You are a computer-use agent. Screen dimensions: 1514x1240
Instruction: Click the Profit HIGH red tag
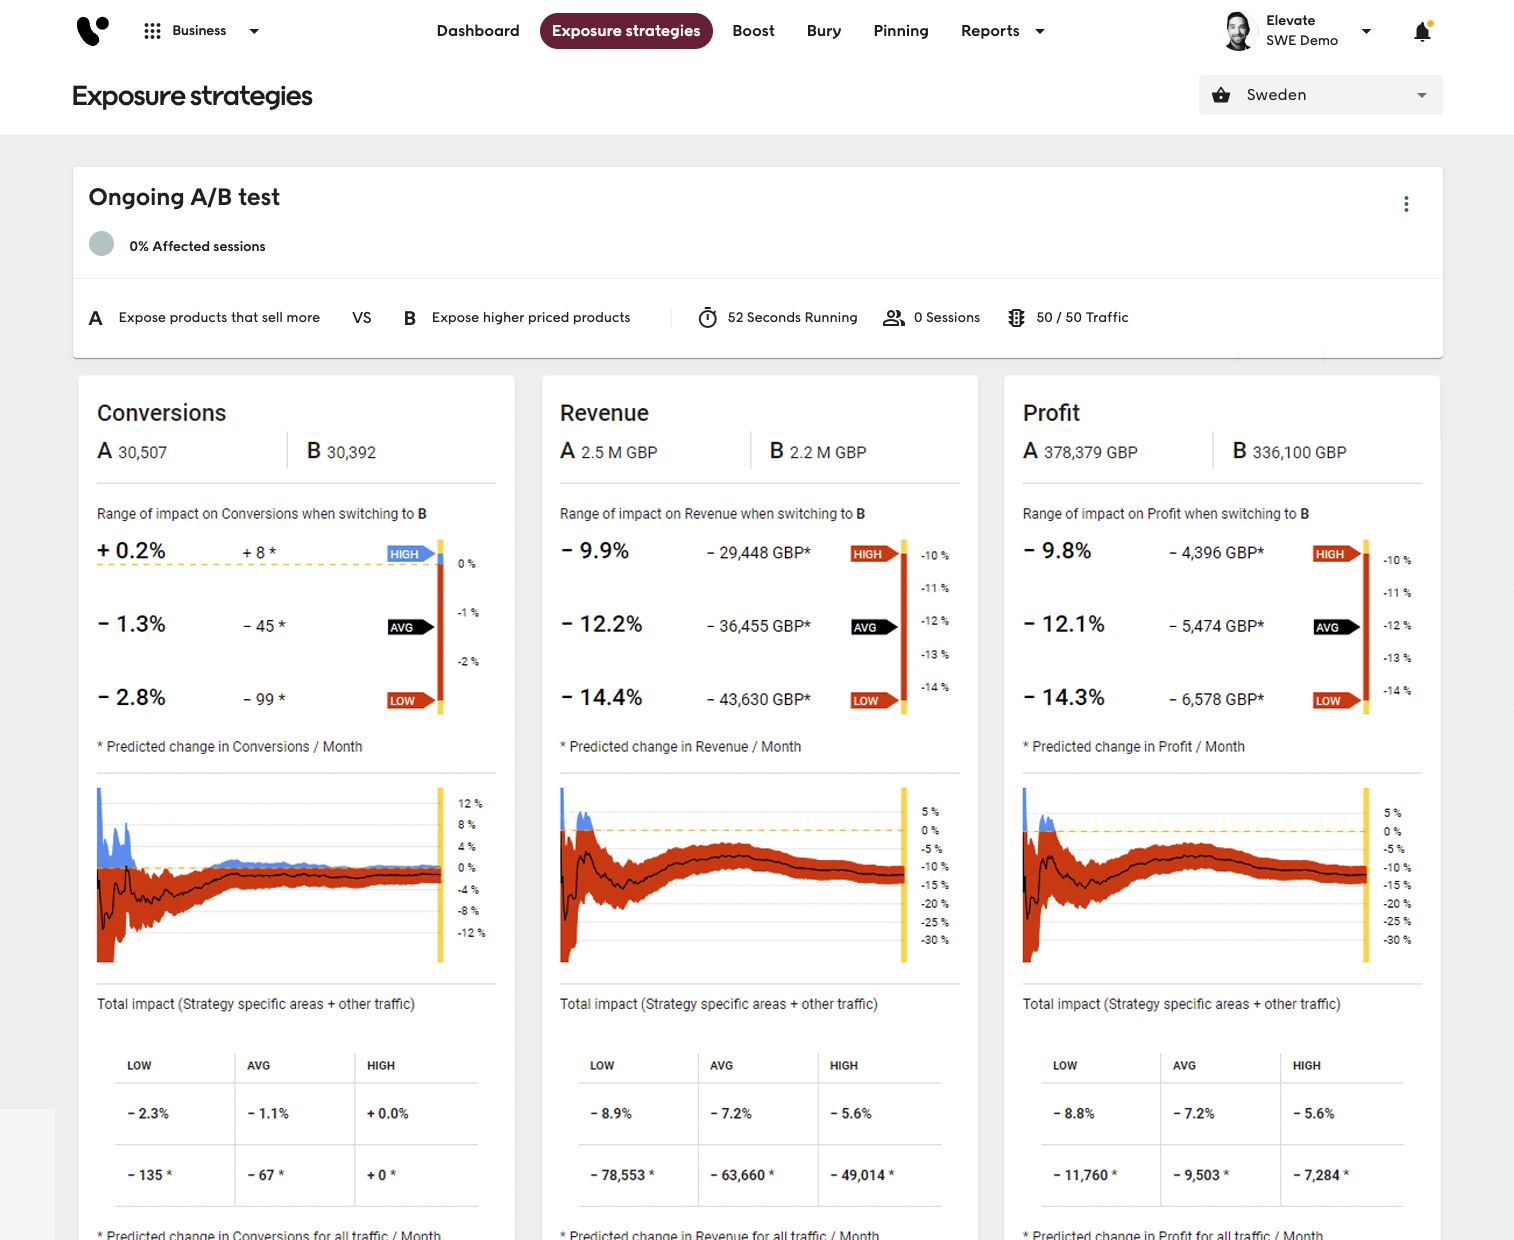coord(1337,554)
